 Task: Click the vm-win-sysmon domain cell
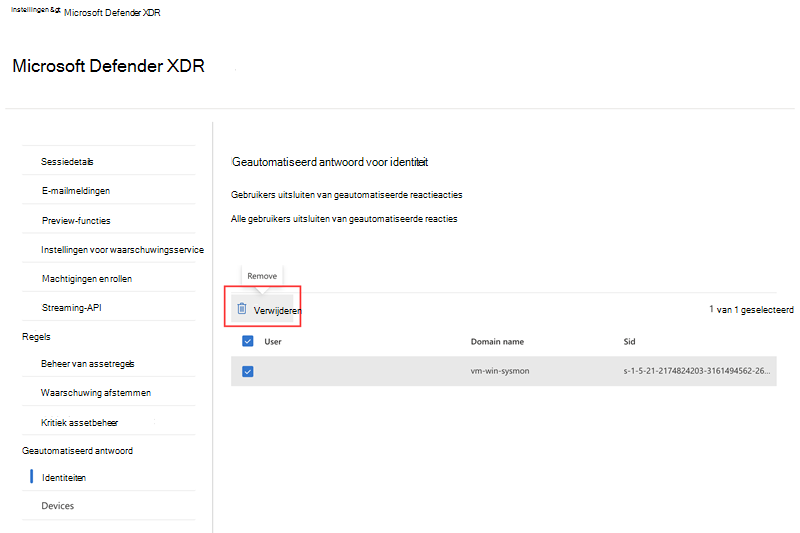click(x=499, y=371)
